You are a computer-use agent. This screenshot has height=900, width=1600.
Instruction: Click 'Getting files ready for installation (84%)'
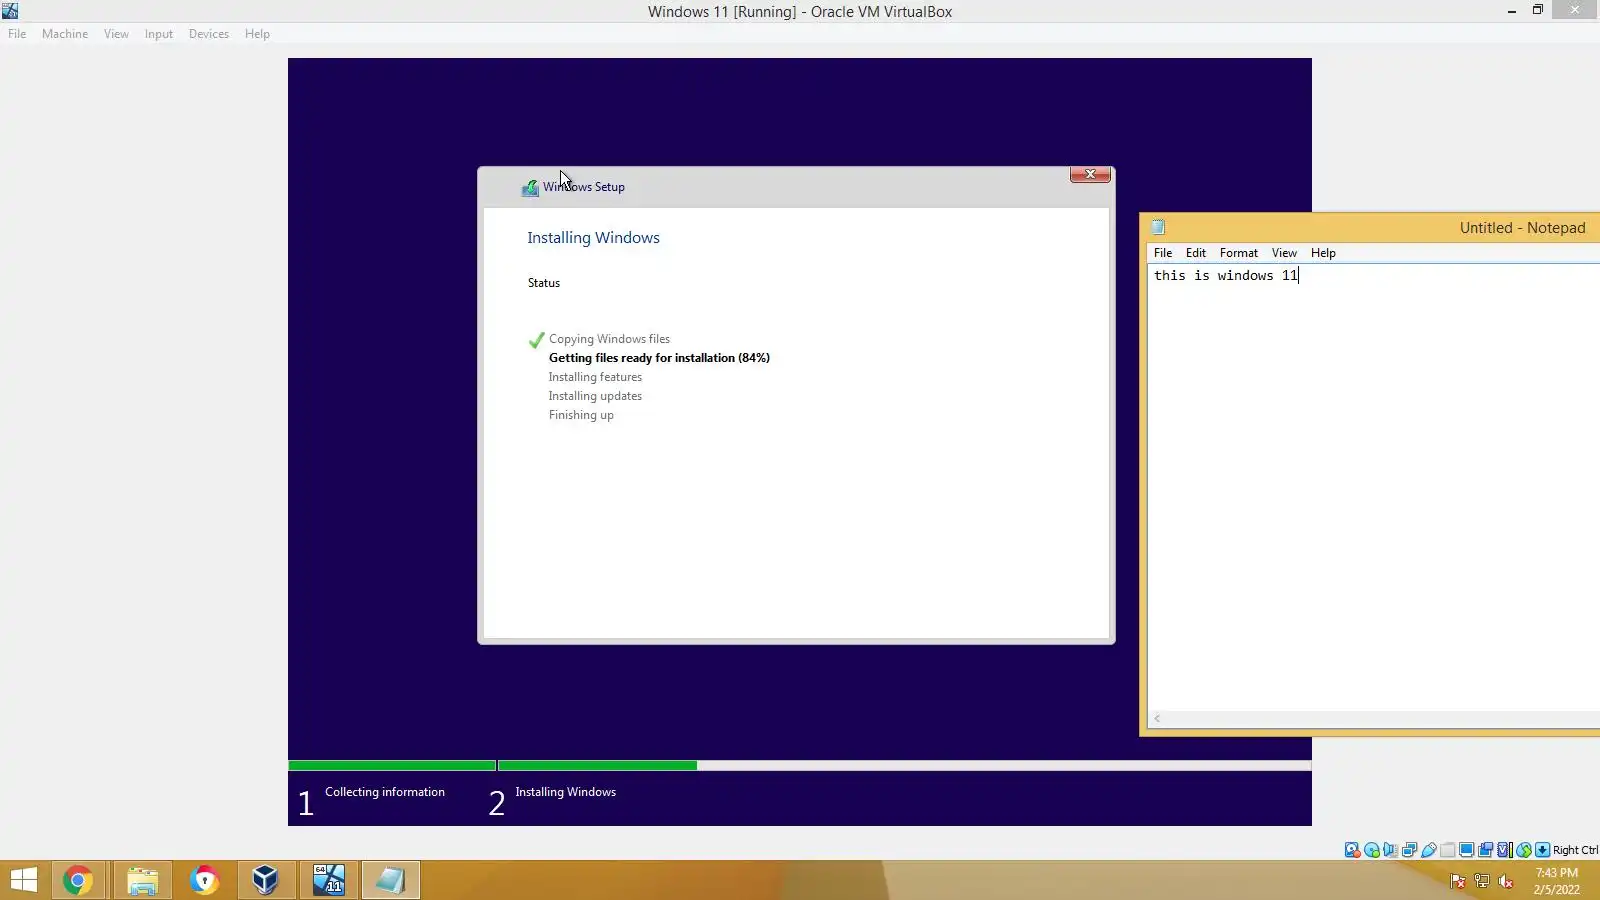(659, 358)
